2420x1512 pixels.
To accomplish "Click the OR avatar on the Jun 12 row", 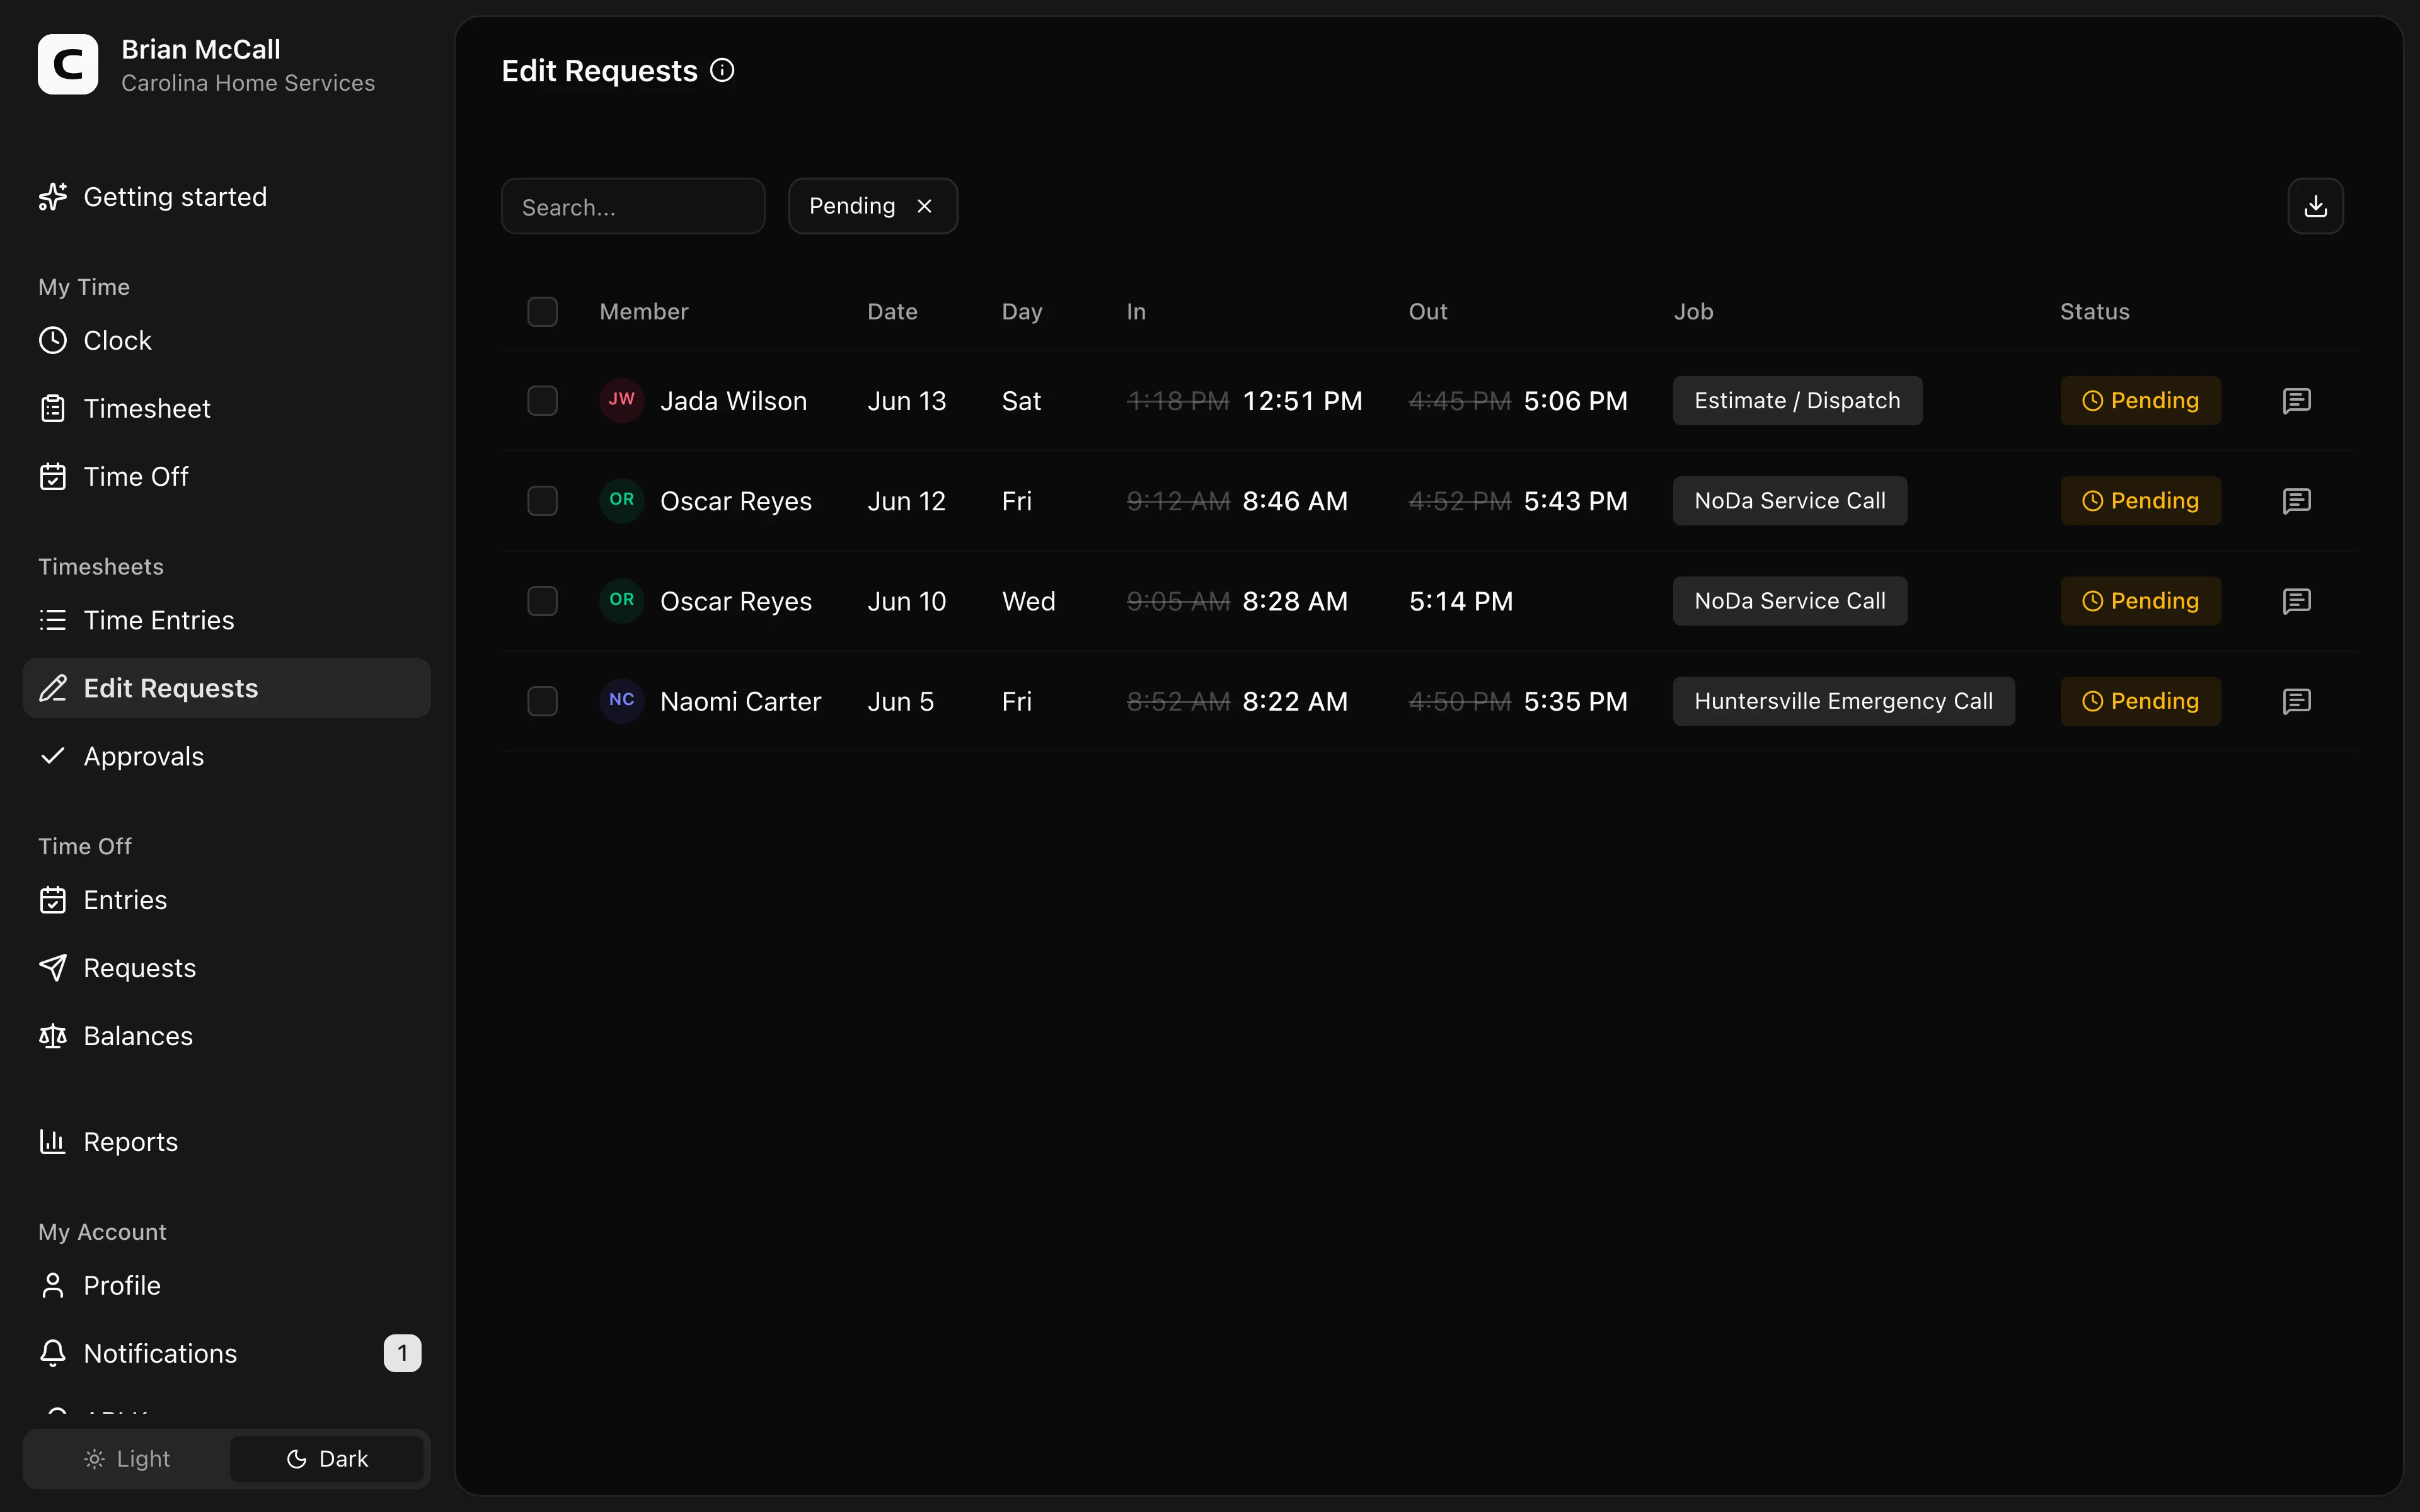I will click(x=621, y=500).
